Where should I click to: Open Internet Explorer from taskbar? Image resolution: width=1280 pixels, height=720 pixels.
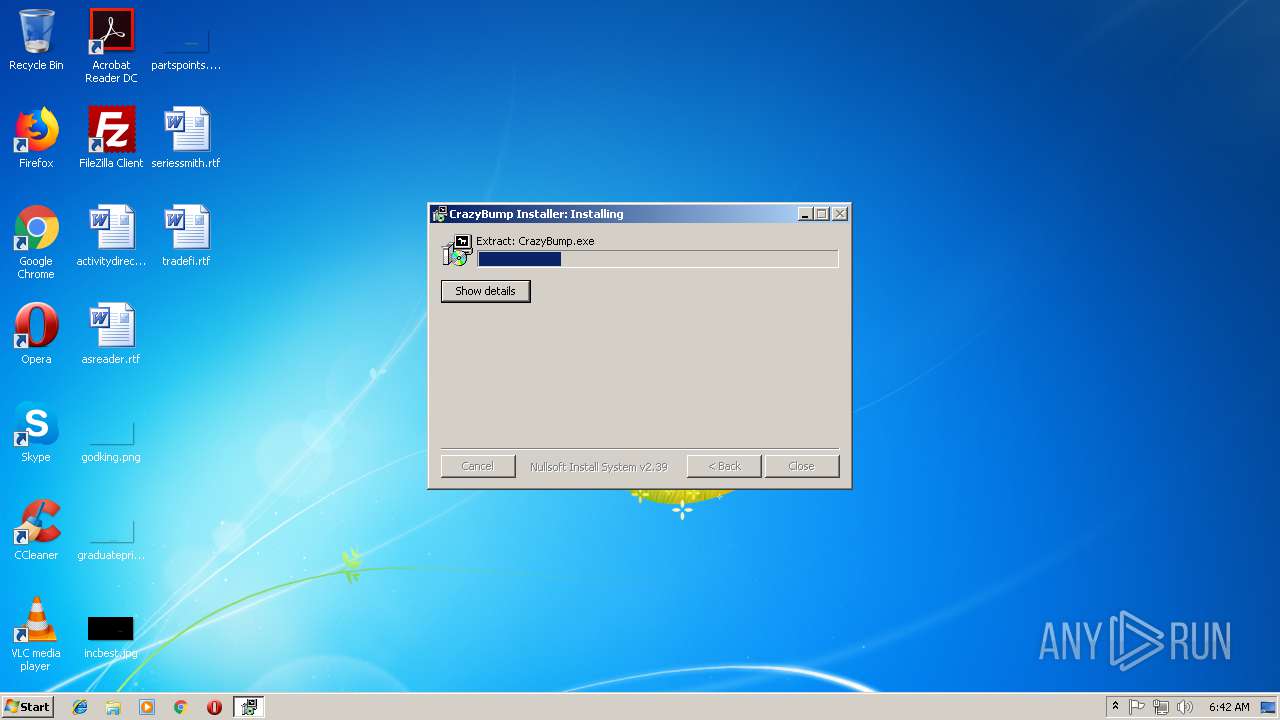tap(80, 707)
